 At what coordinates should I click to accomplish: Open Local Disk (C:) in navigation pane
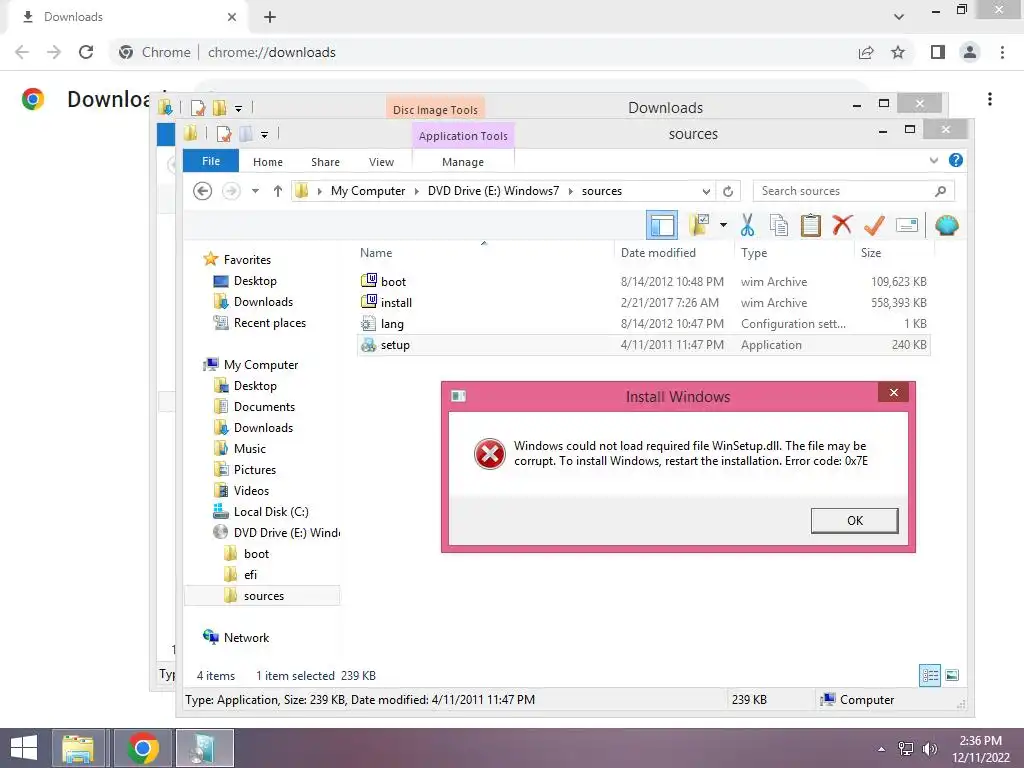[271, 512]
